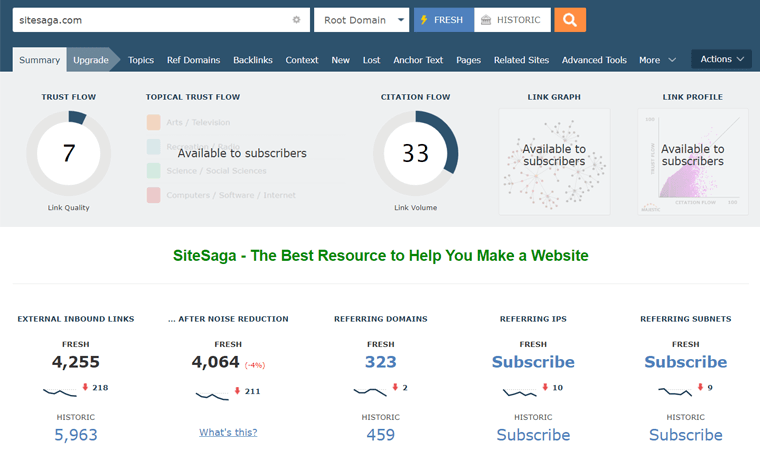Click the Citation Flow 33 gauge
Screen dimensions: 760x450
tap(415, 153)
